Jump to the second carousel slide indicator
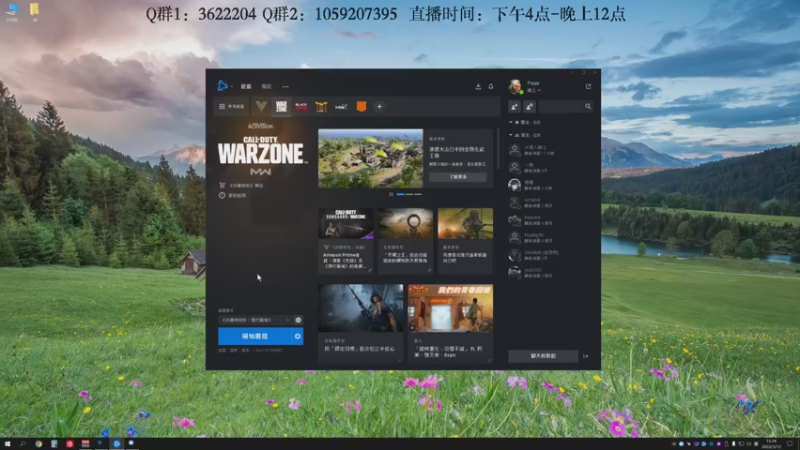This screenshot has height=450, width=800. click(409, 194)
